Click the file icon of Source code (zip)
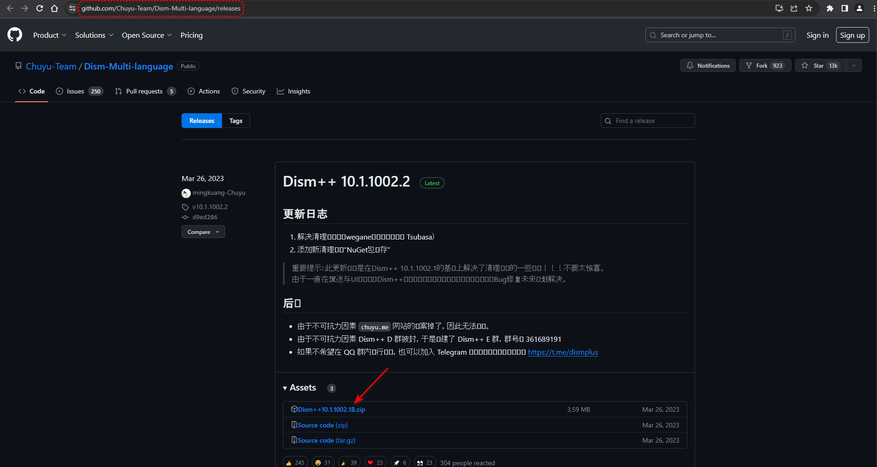Image resolution: width=877 pixels, height=467 pixels. 294,425
